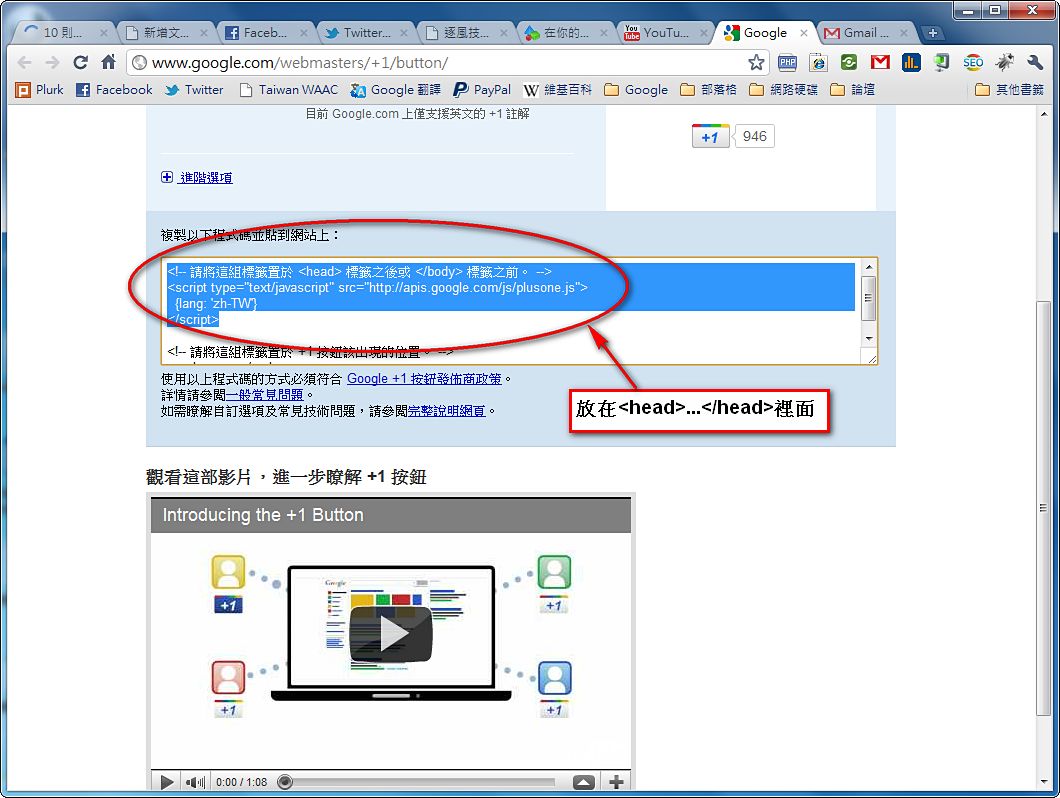Click the page scroll-up arrow
The height and width of the screenshot is (798, 1060).
pyautogui.click(x=1043, y=115)
